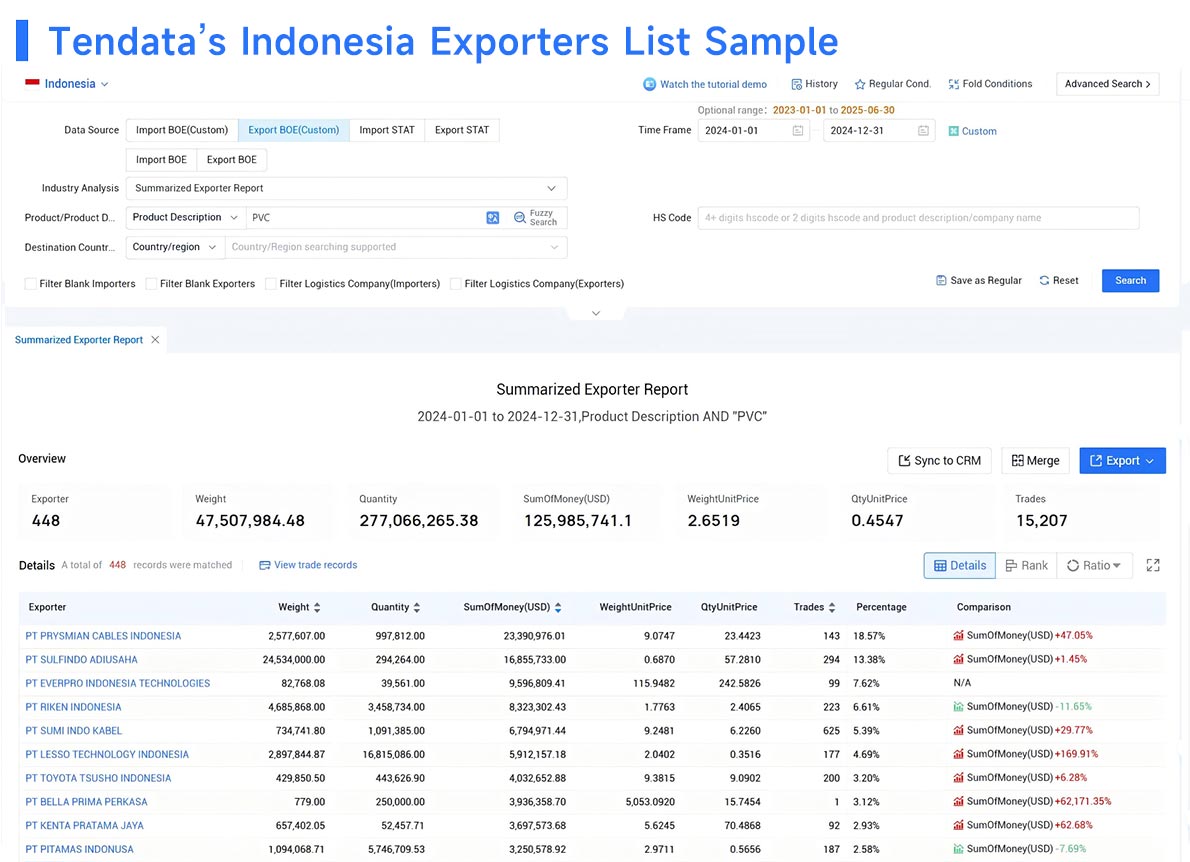Select Import BOE data source
Image resolution: width=1190 pixels, height=862 pixels.
pyautogui.click(x=161, y=160)
